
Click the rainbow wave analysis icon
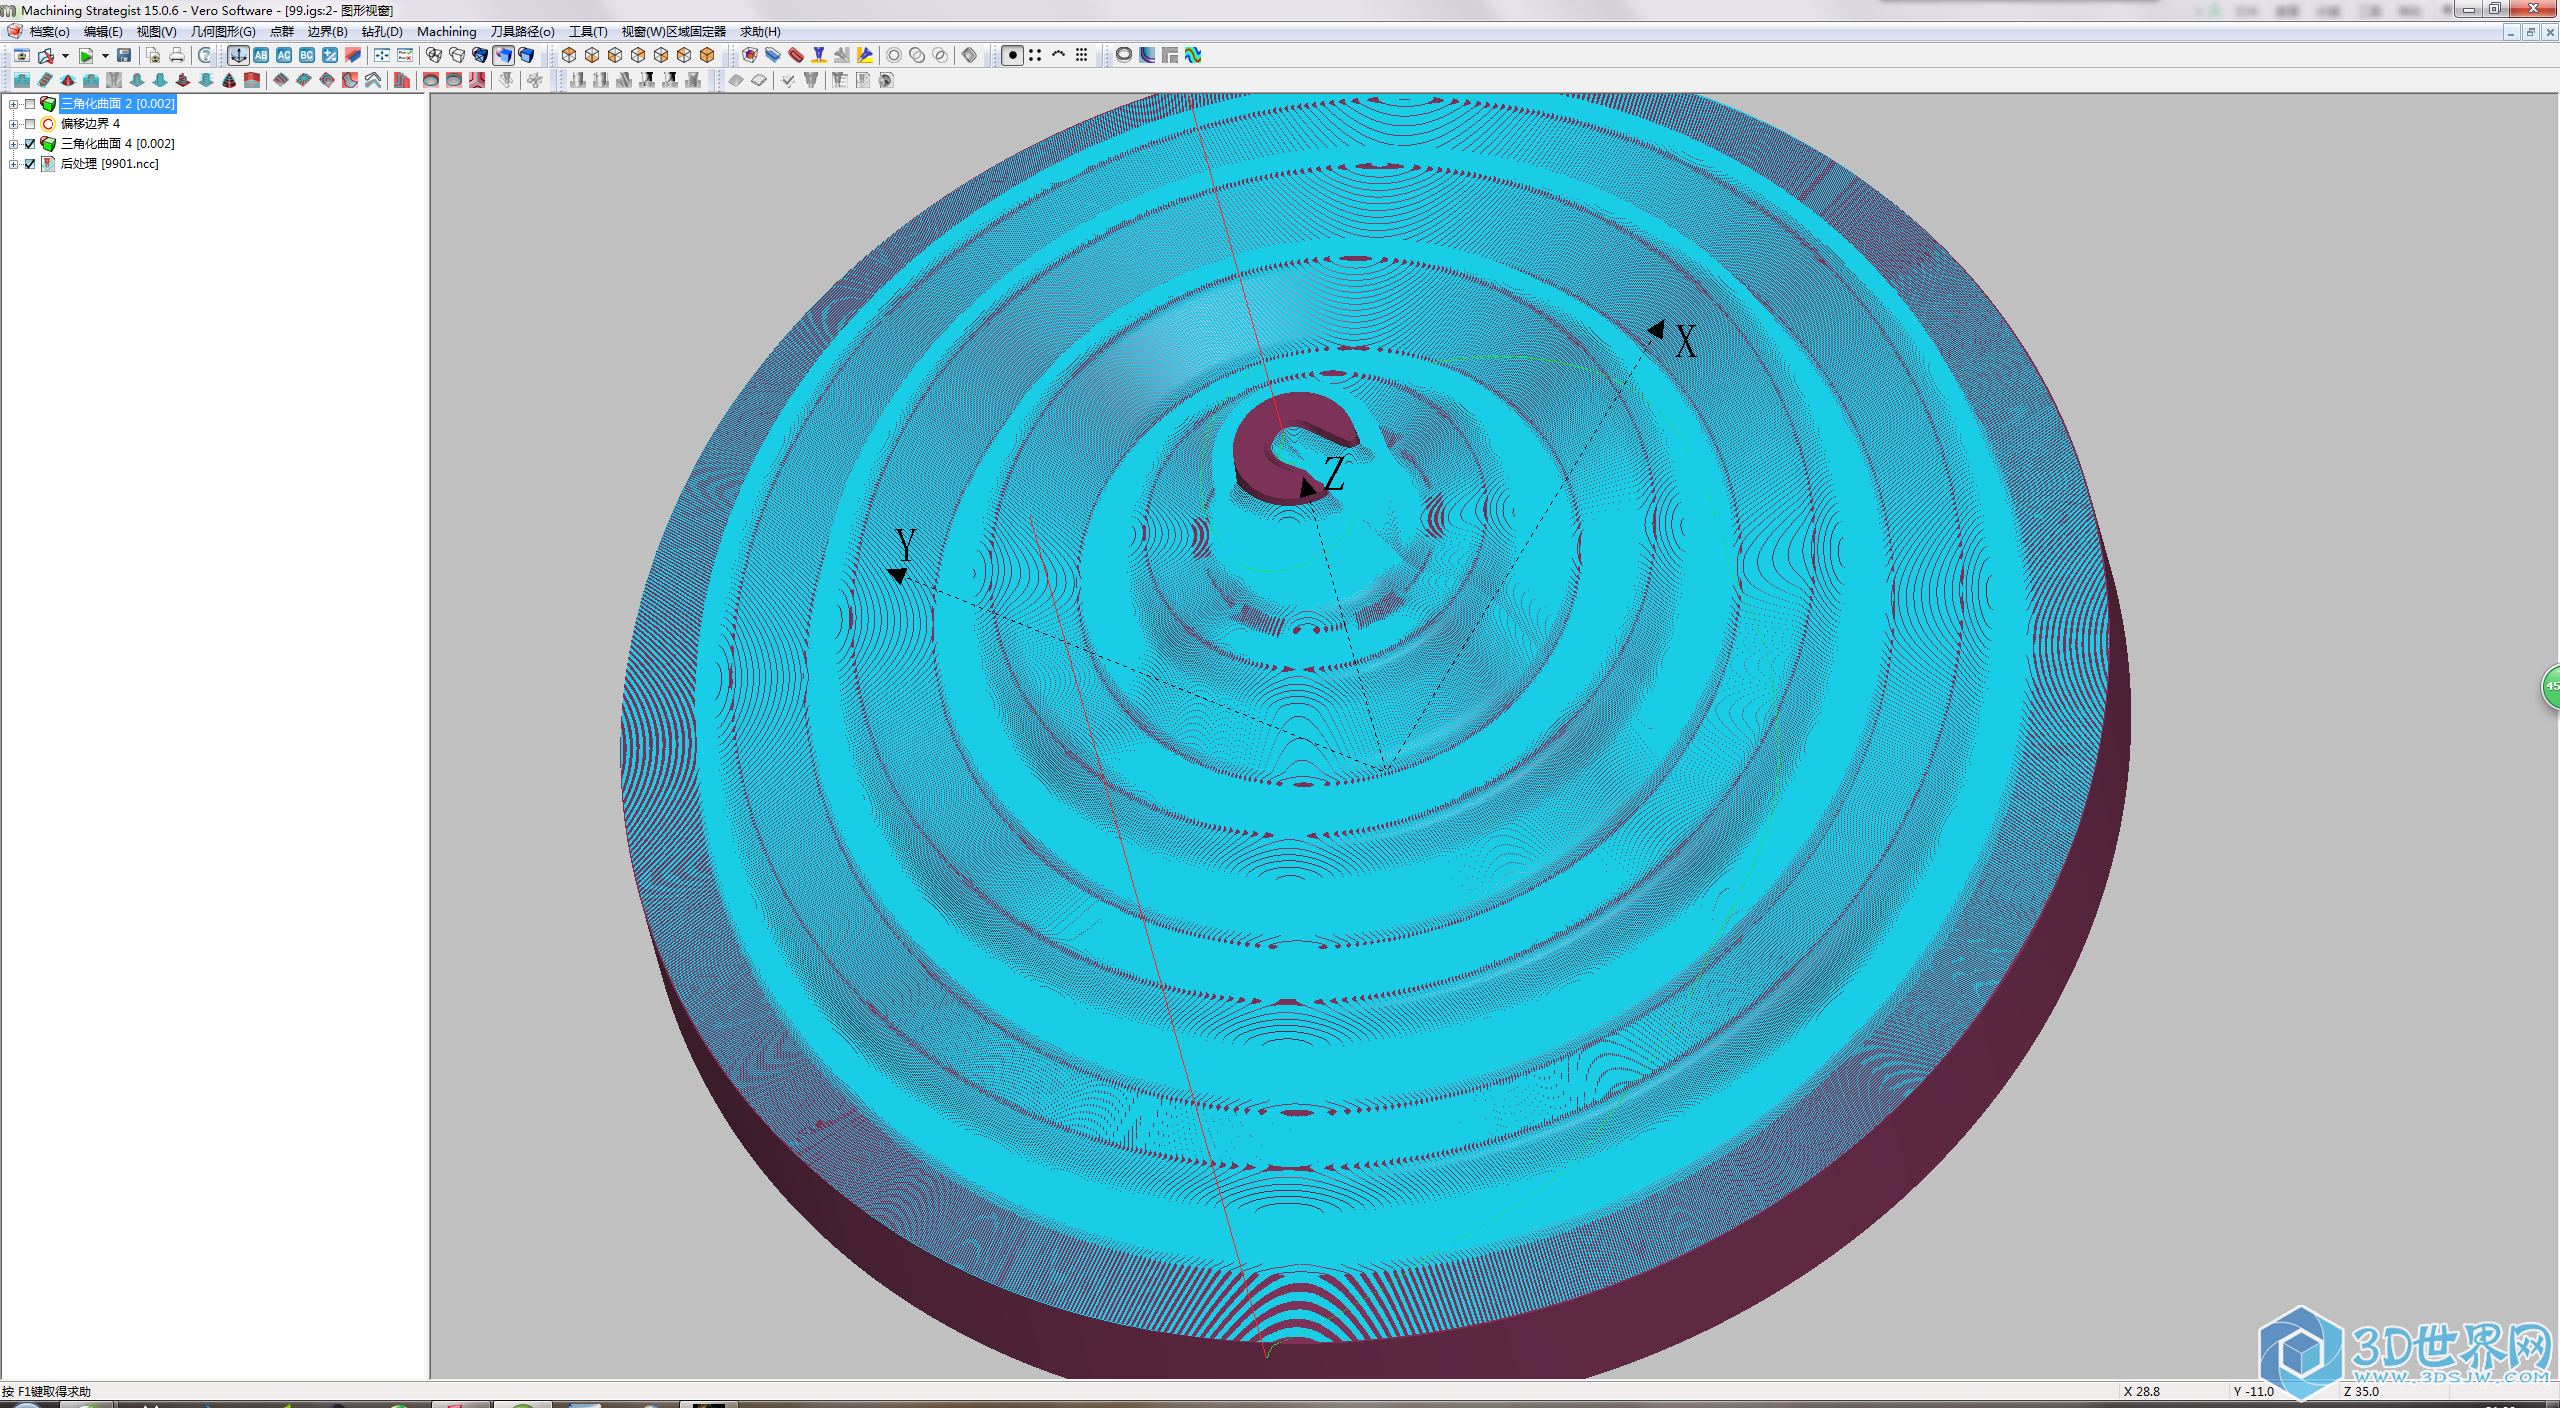point(1193,55)
